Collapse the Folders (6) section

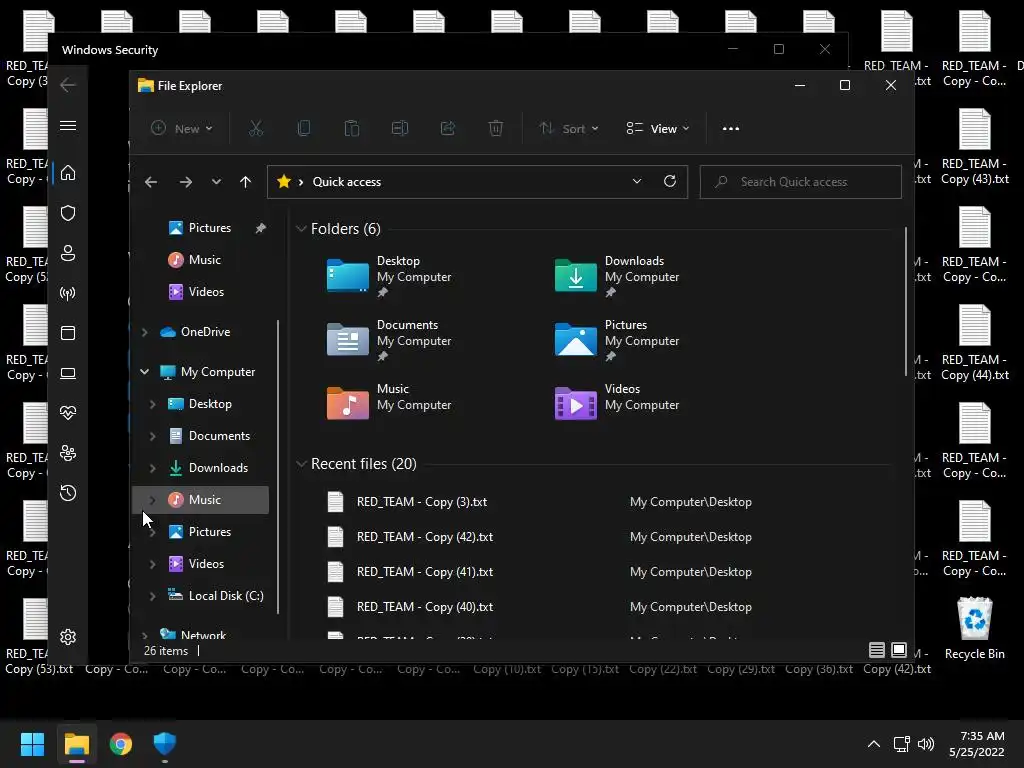[x=301, y=229]
